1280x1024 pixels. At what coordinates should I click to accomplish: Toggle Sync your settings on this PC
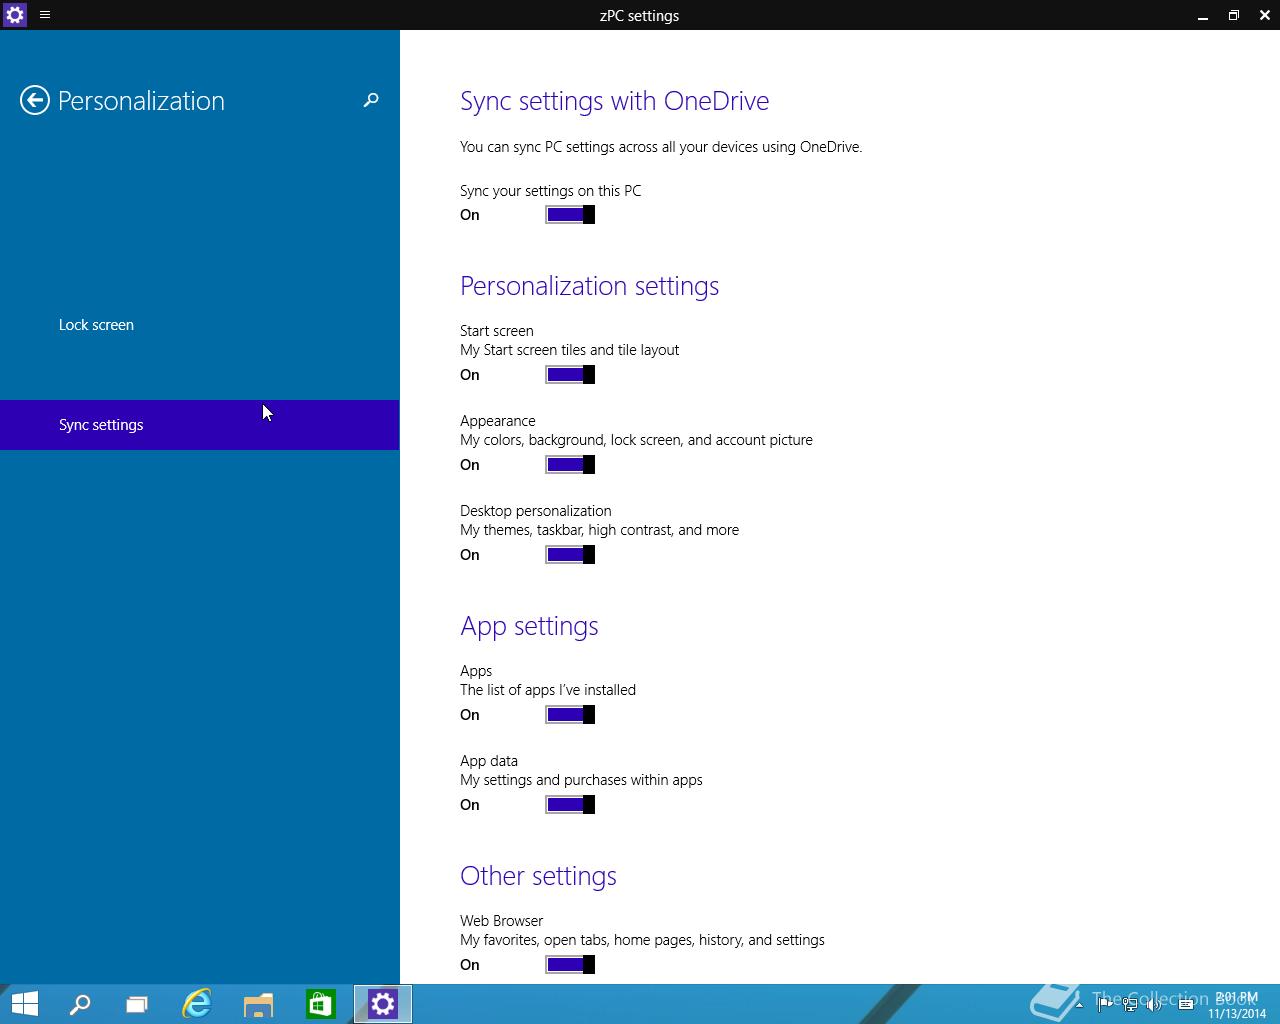(570, 215)
